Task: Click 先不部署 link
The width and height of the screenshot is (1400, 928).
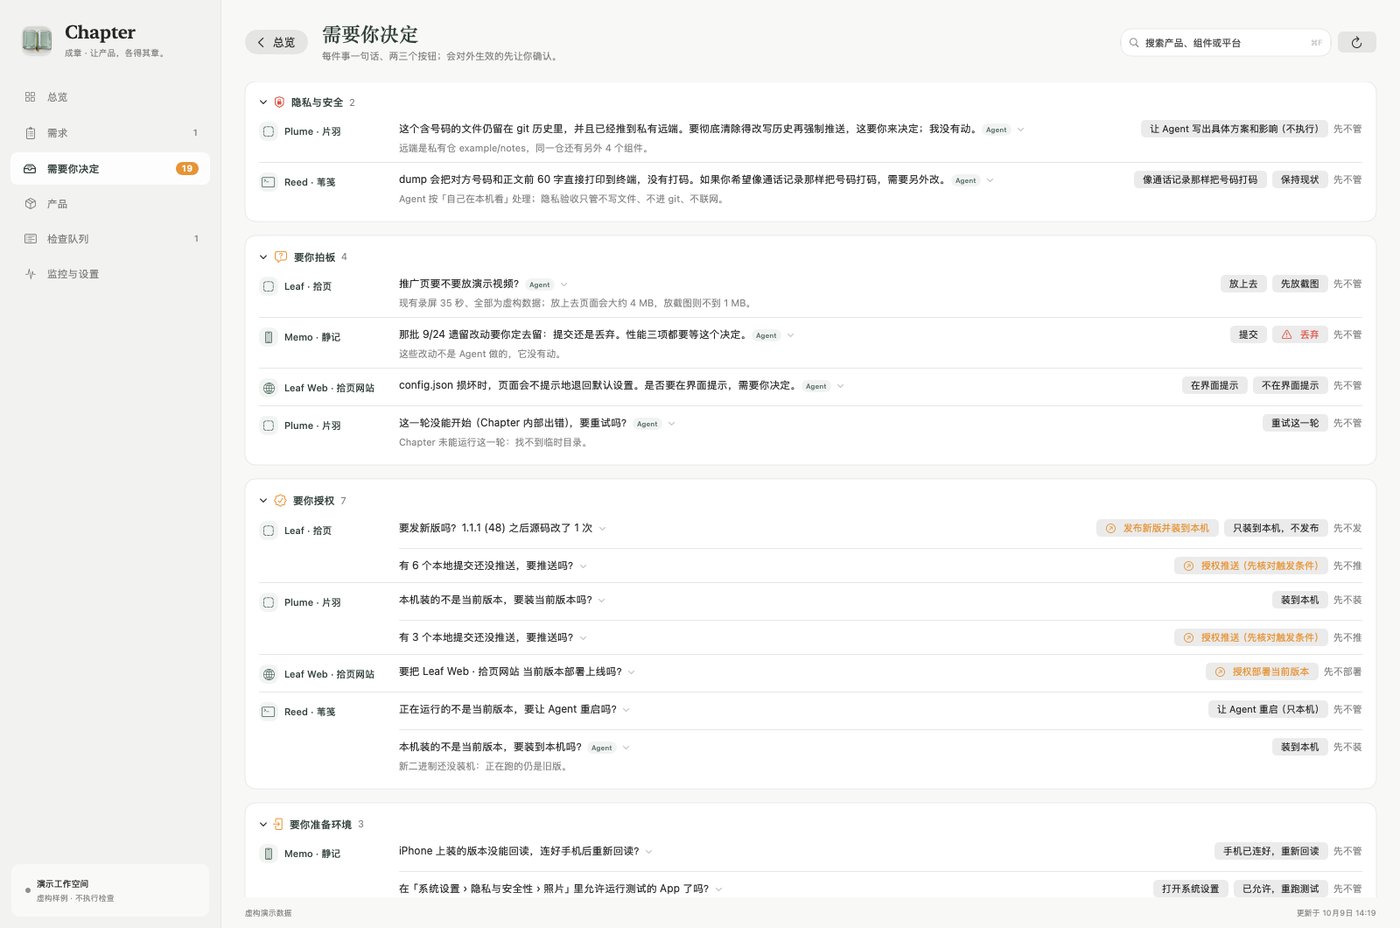Action: (1343, 672)
